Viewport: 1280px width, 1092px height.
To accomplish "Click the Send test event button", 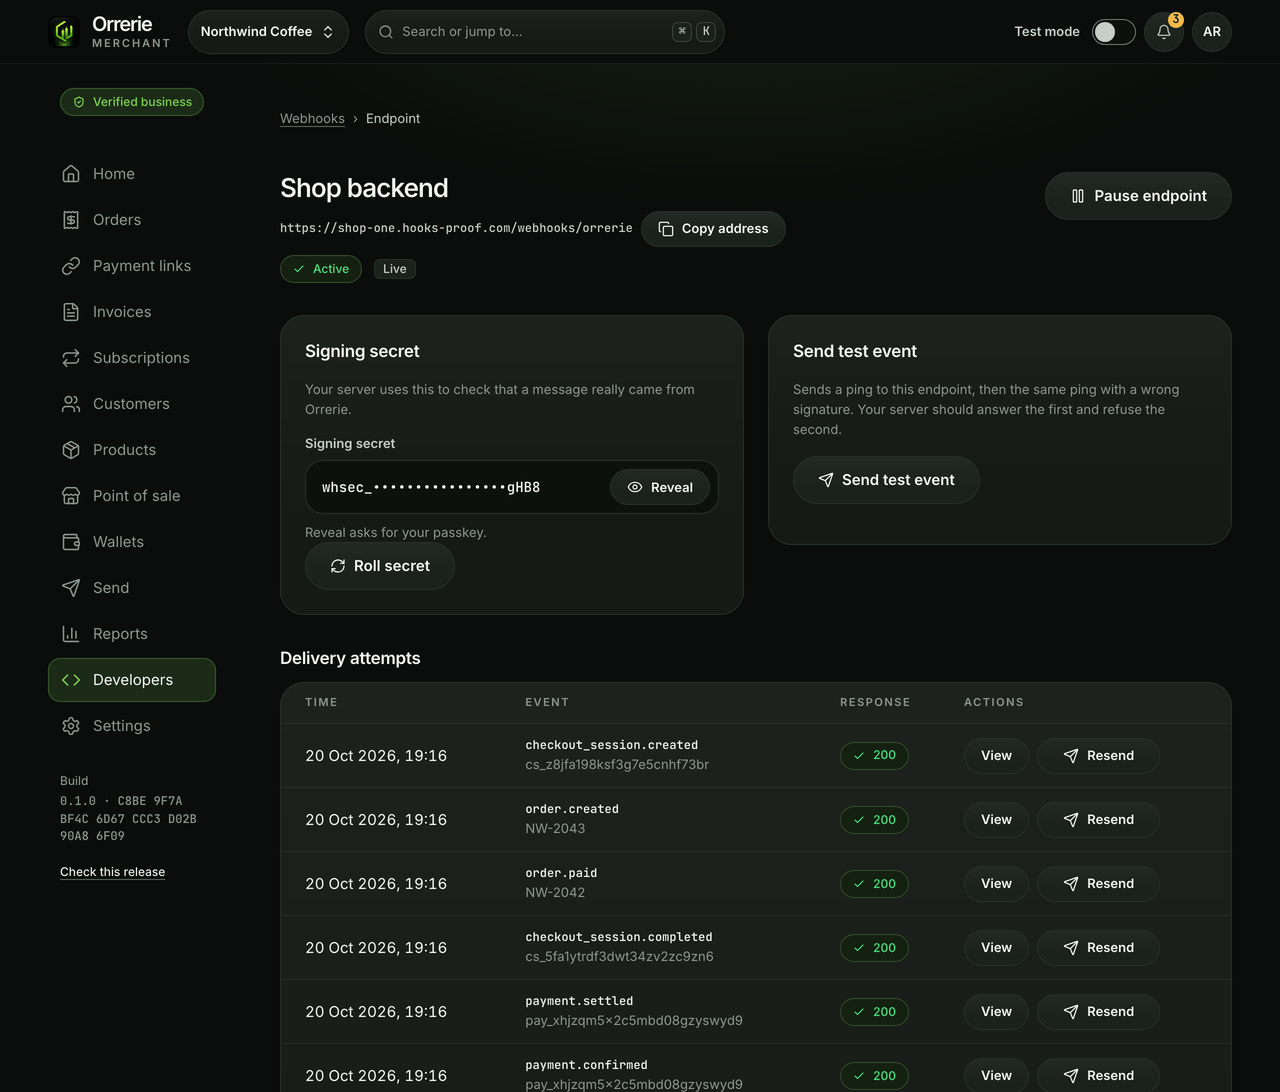I will click(886, 480).
